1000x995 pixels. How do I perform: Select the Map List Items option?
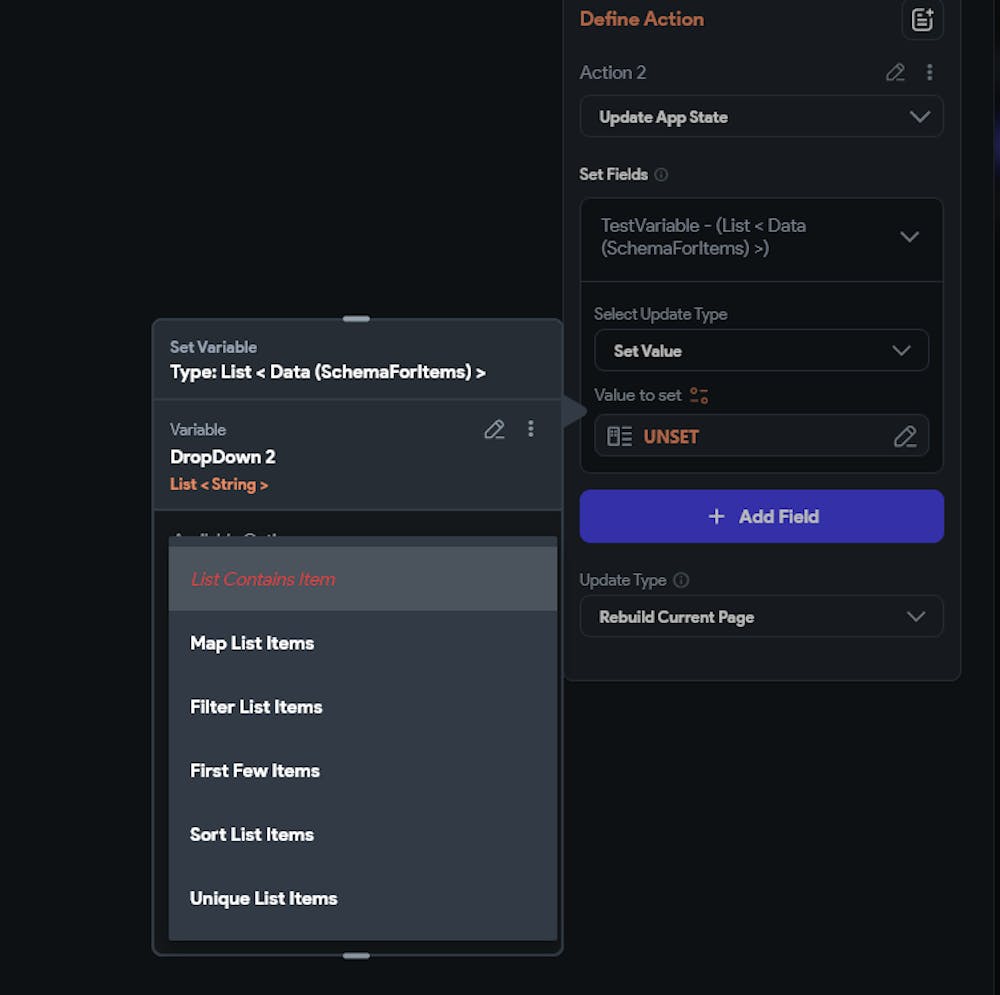(x=252, y=643)
